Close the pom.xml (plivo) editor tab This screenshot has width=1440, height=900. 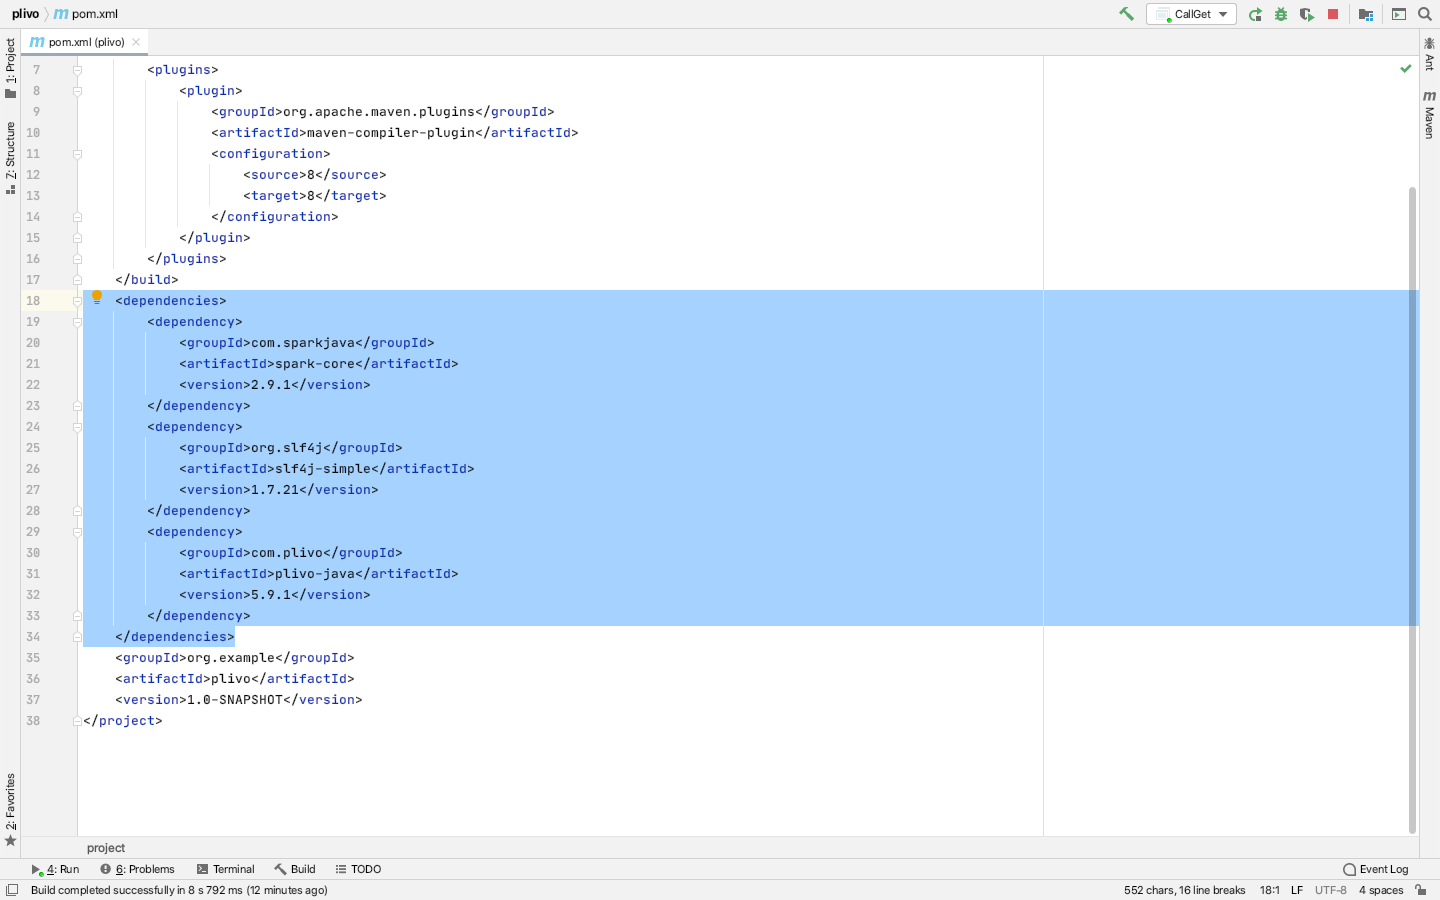pos(136,42)
